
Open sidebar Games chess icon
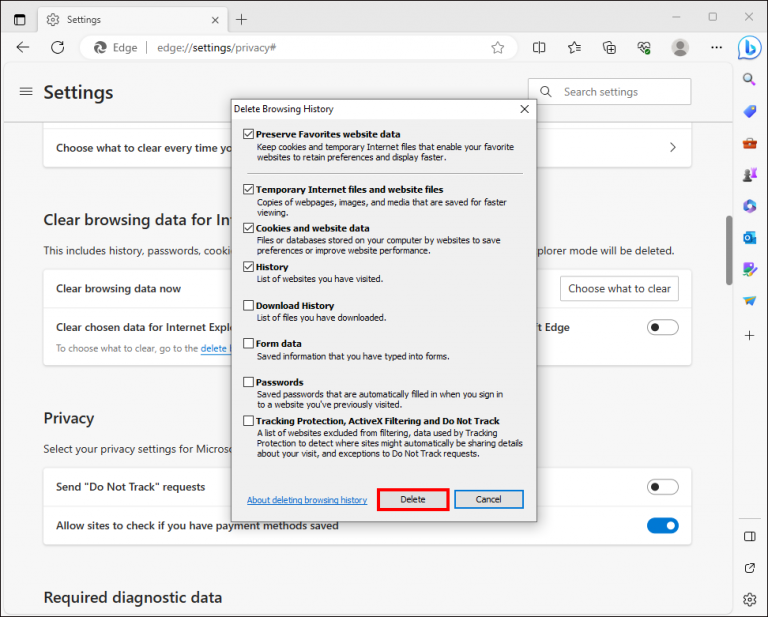749,174
